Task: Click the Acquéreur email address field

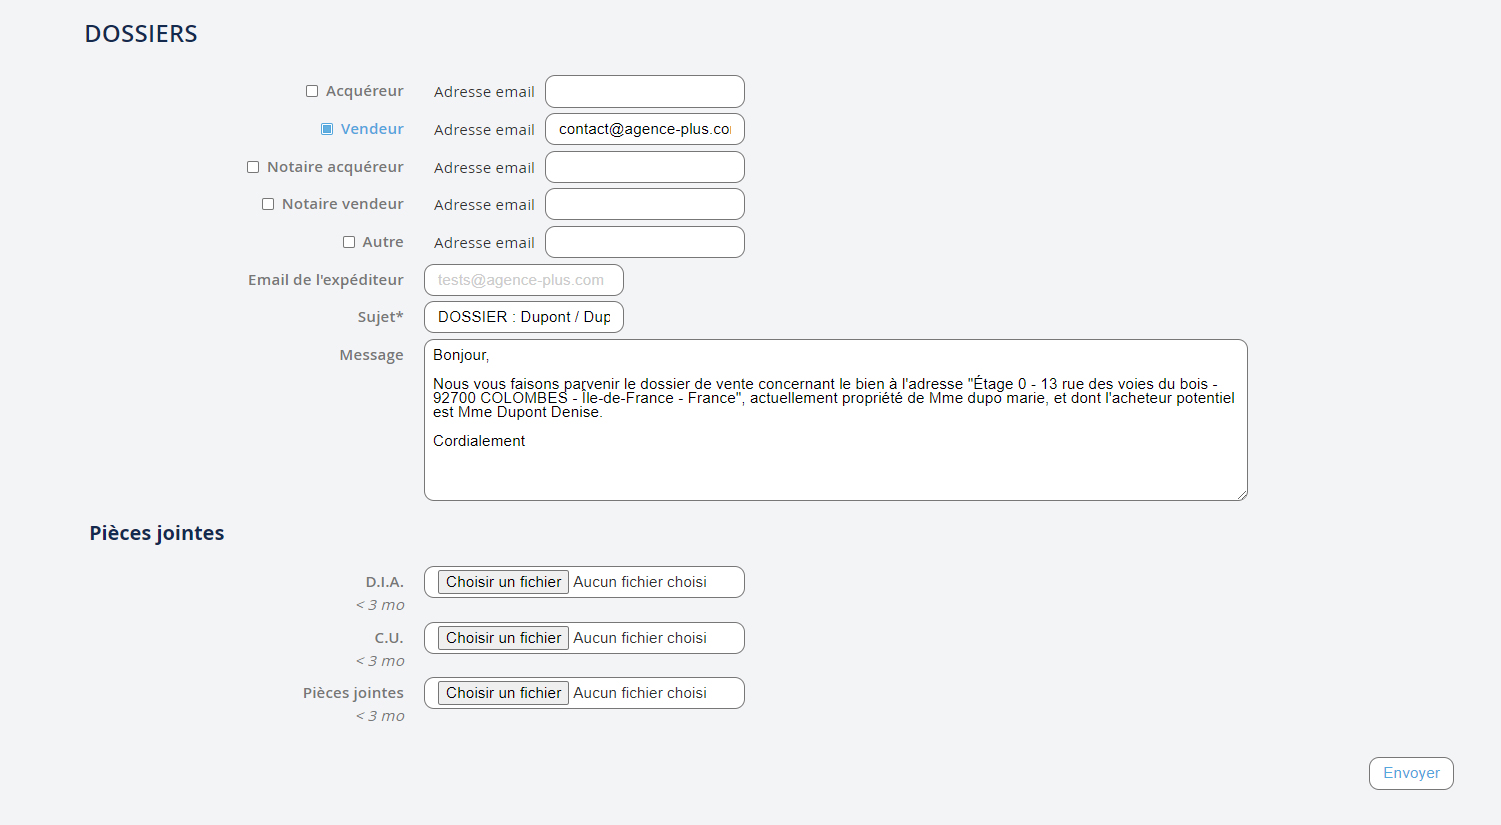Action: 644,91
